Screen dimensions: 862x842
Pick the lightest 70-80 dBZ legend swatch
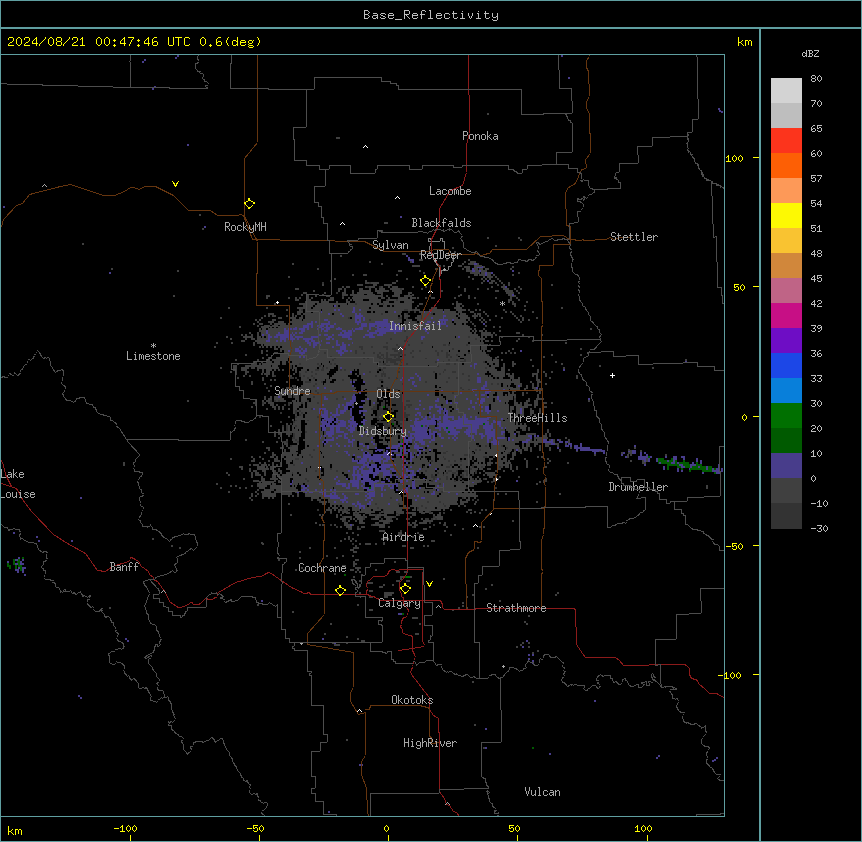point(786,91)
